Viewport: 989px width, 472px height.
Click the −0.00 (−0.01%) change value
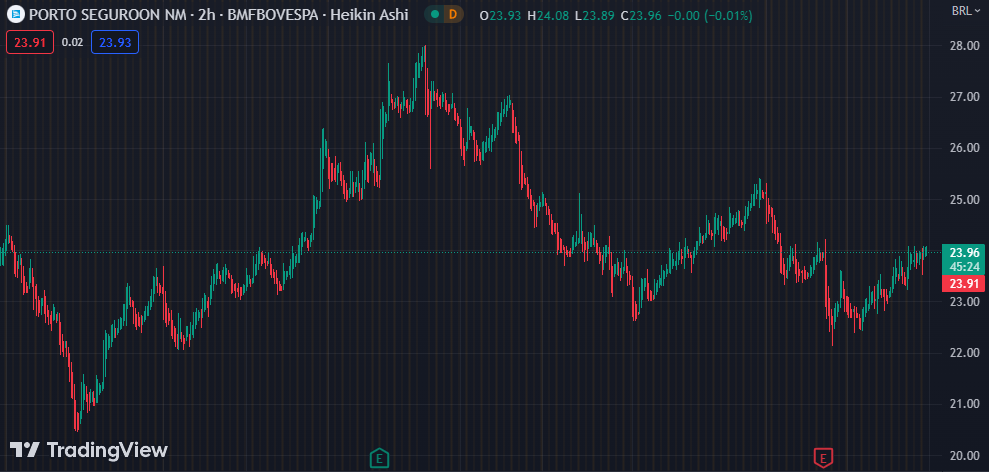709,15
